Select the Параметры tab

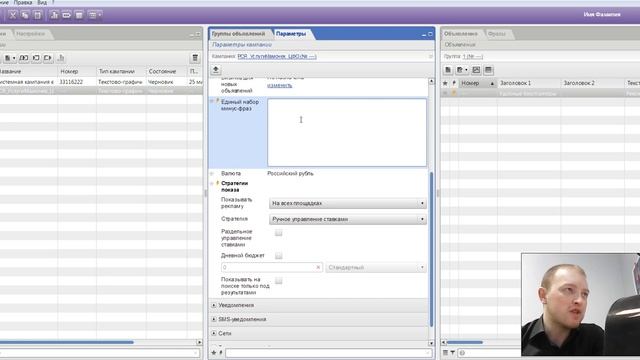291,34
